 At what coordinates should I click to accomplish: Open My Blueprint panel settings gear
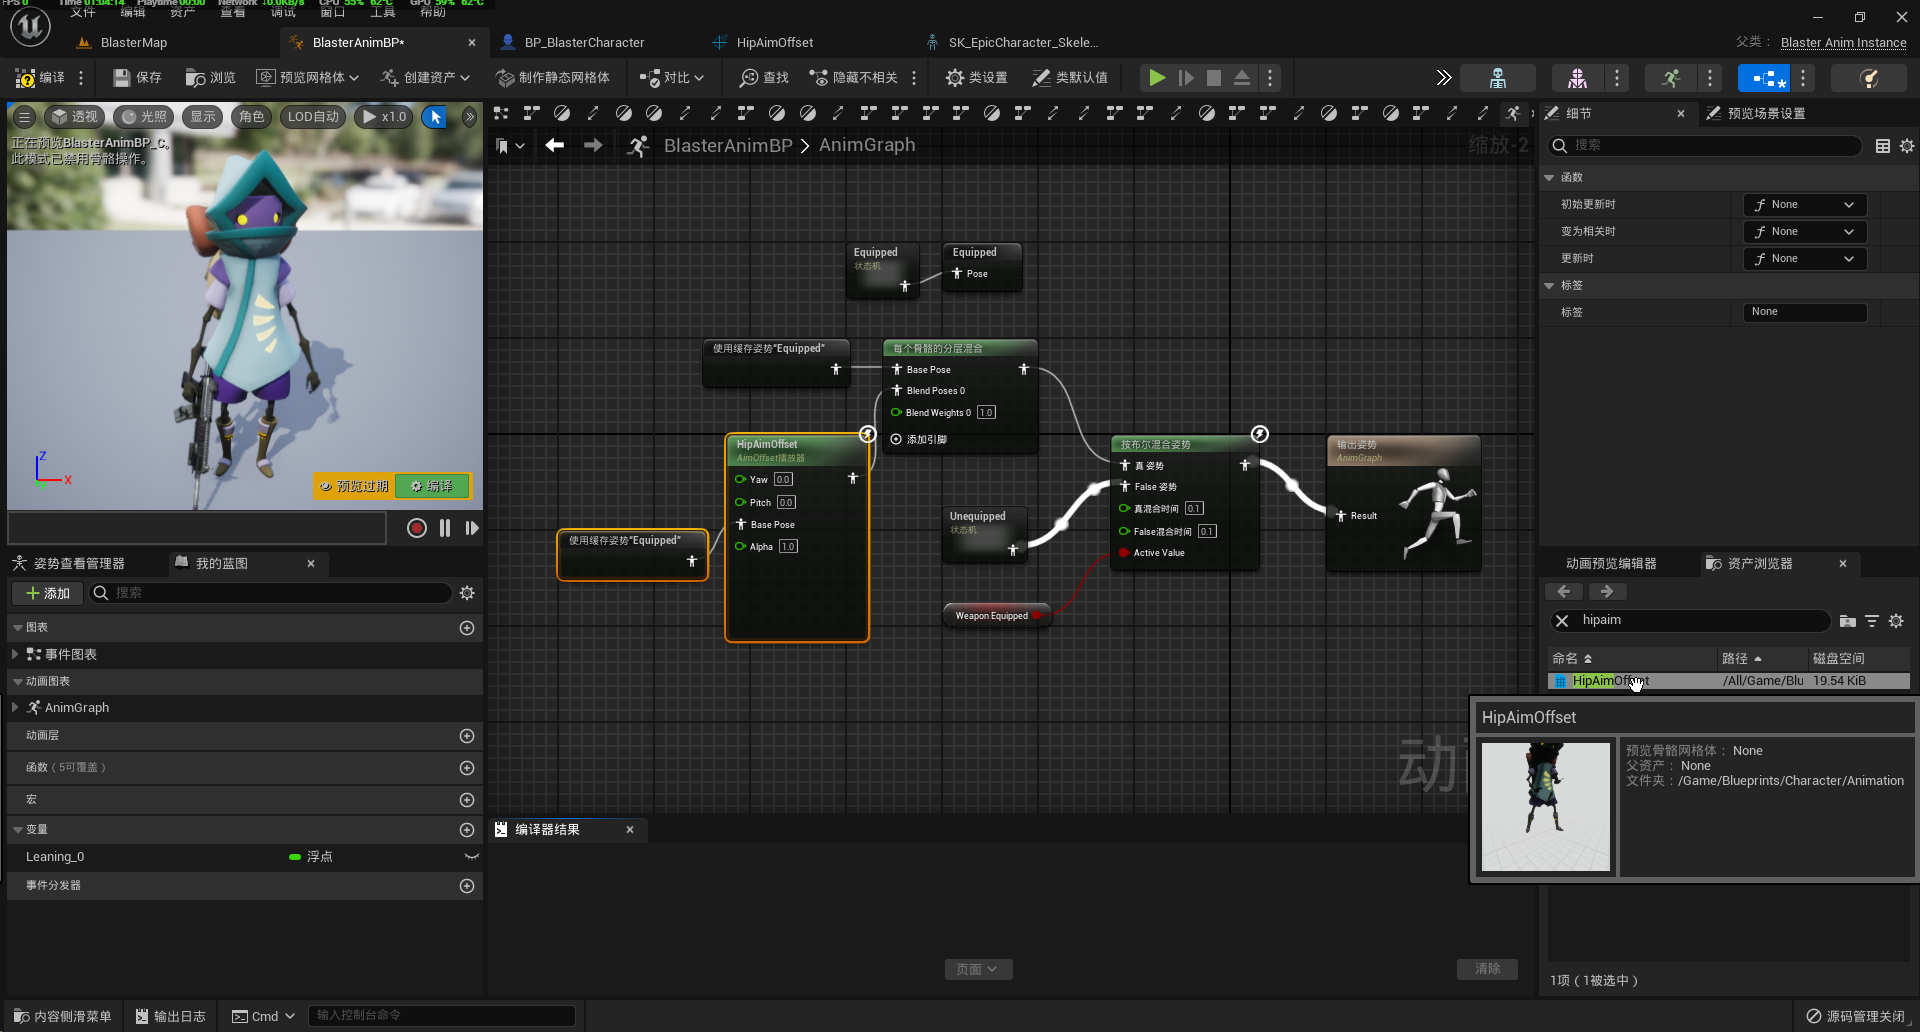[467, 593]
